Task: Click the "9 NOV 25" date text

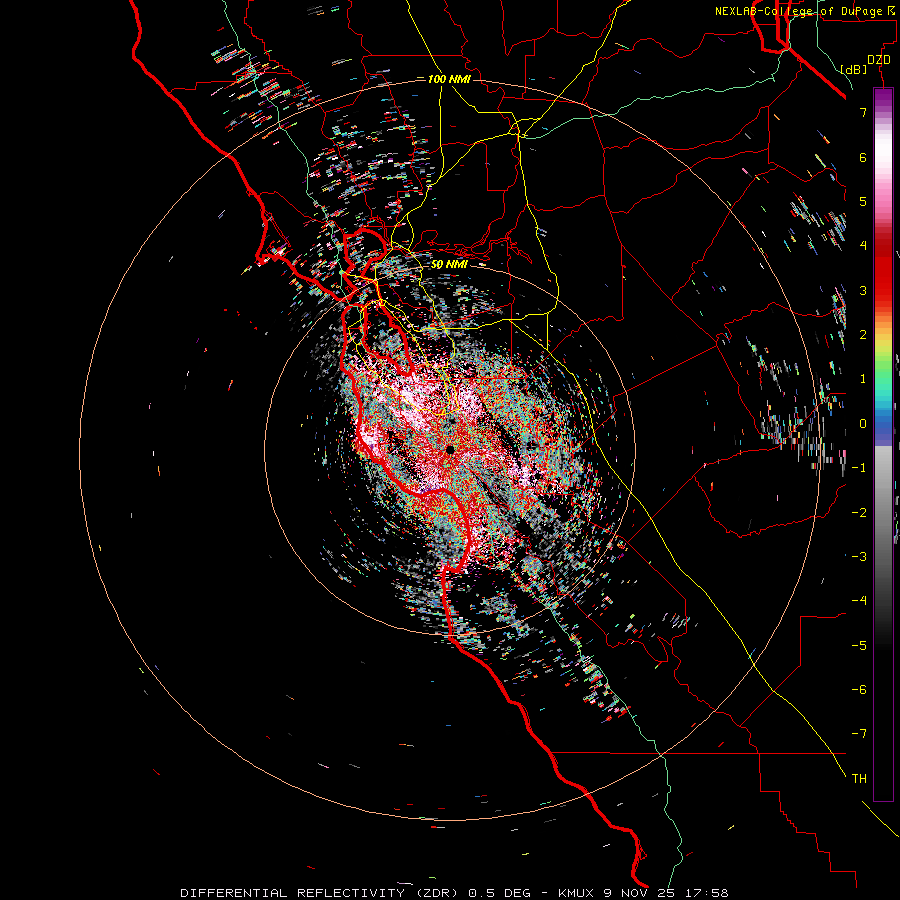Action: tap(639, 893)
